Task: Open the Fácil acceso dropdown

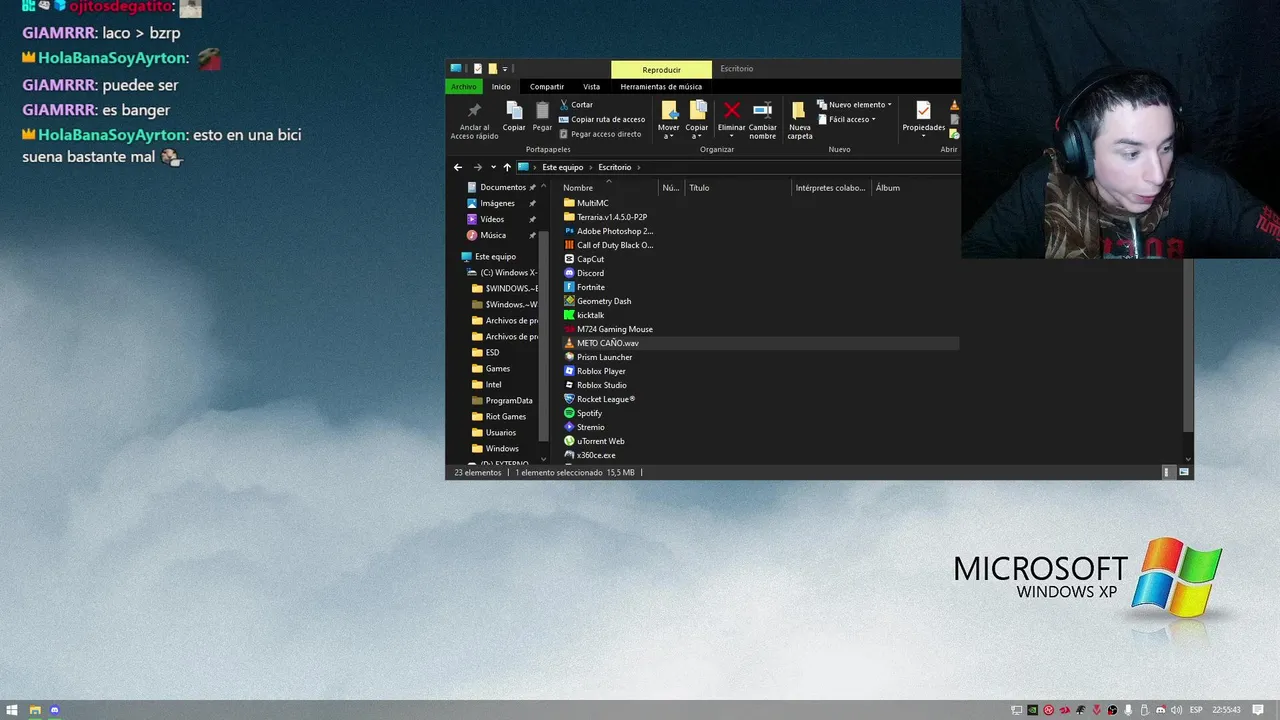Action: click(846, 120)
